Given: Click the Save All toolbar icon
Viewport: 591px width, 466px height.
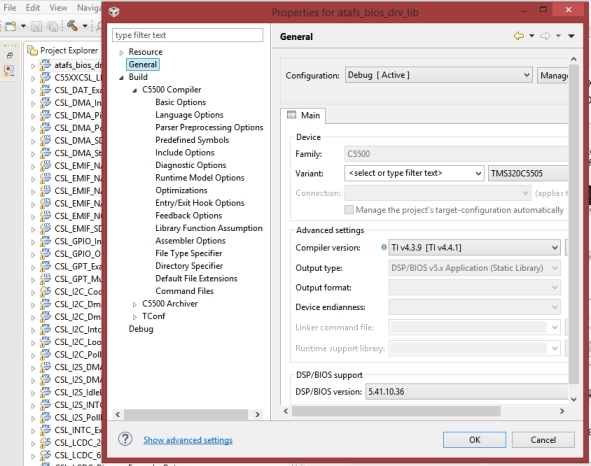Looking at the screenshot, I should pyautogui.click(x=52, y=26).
